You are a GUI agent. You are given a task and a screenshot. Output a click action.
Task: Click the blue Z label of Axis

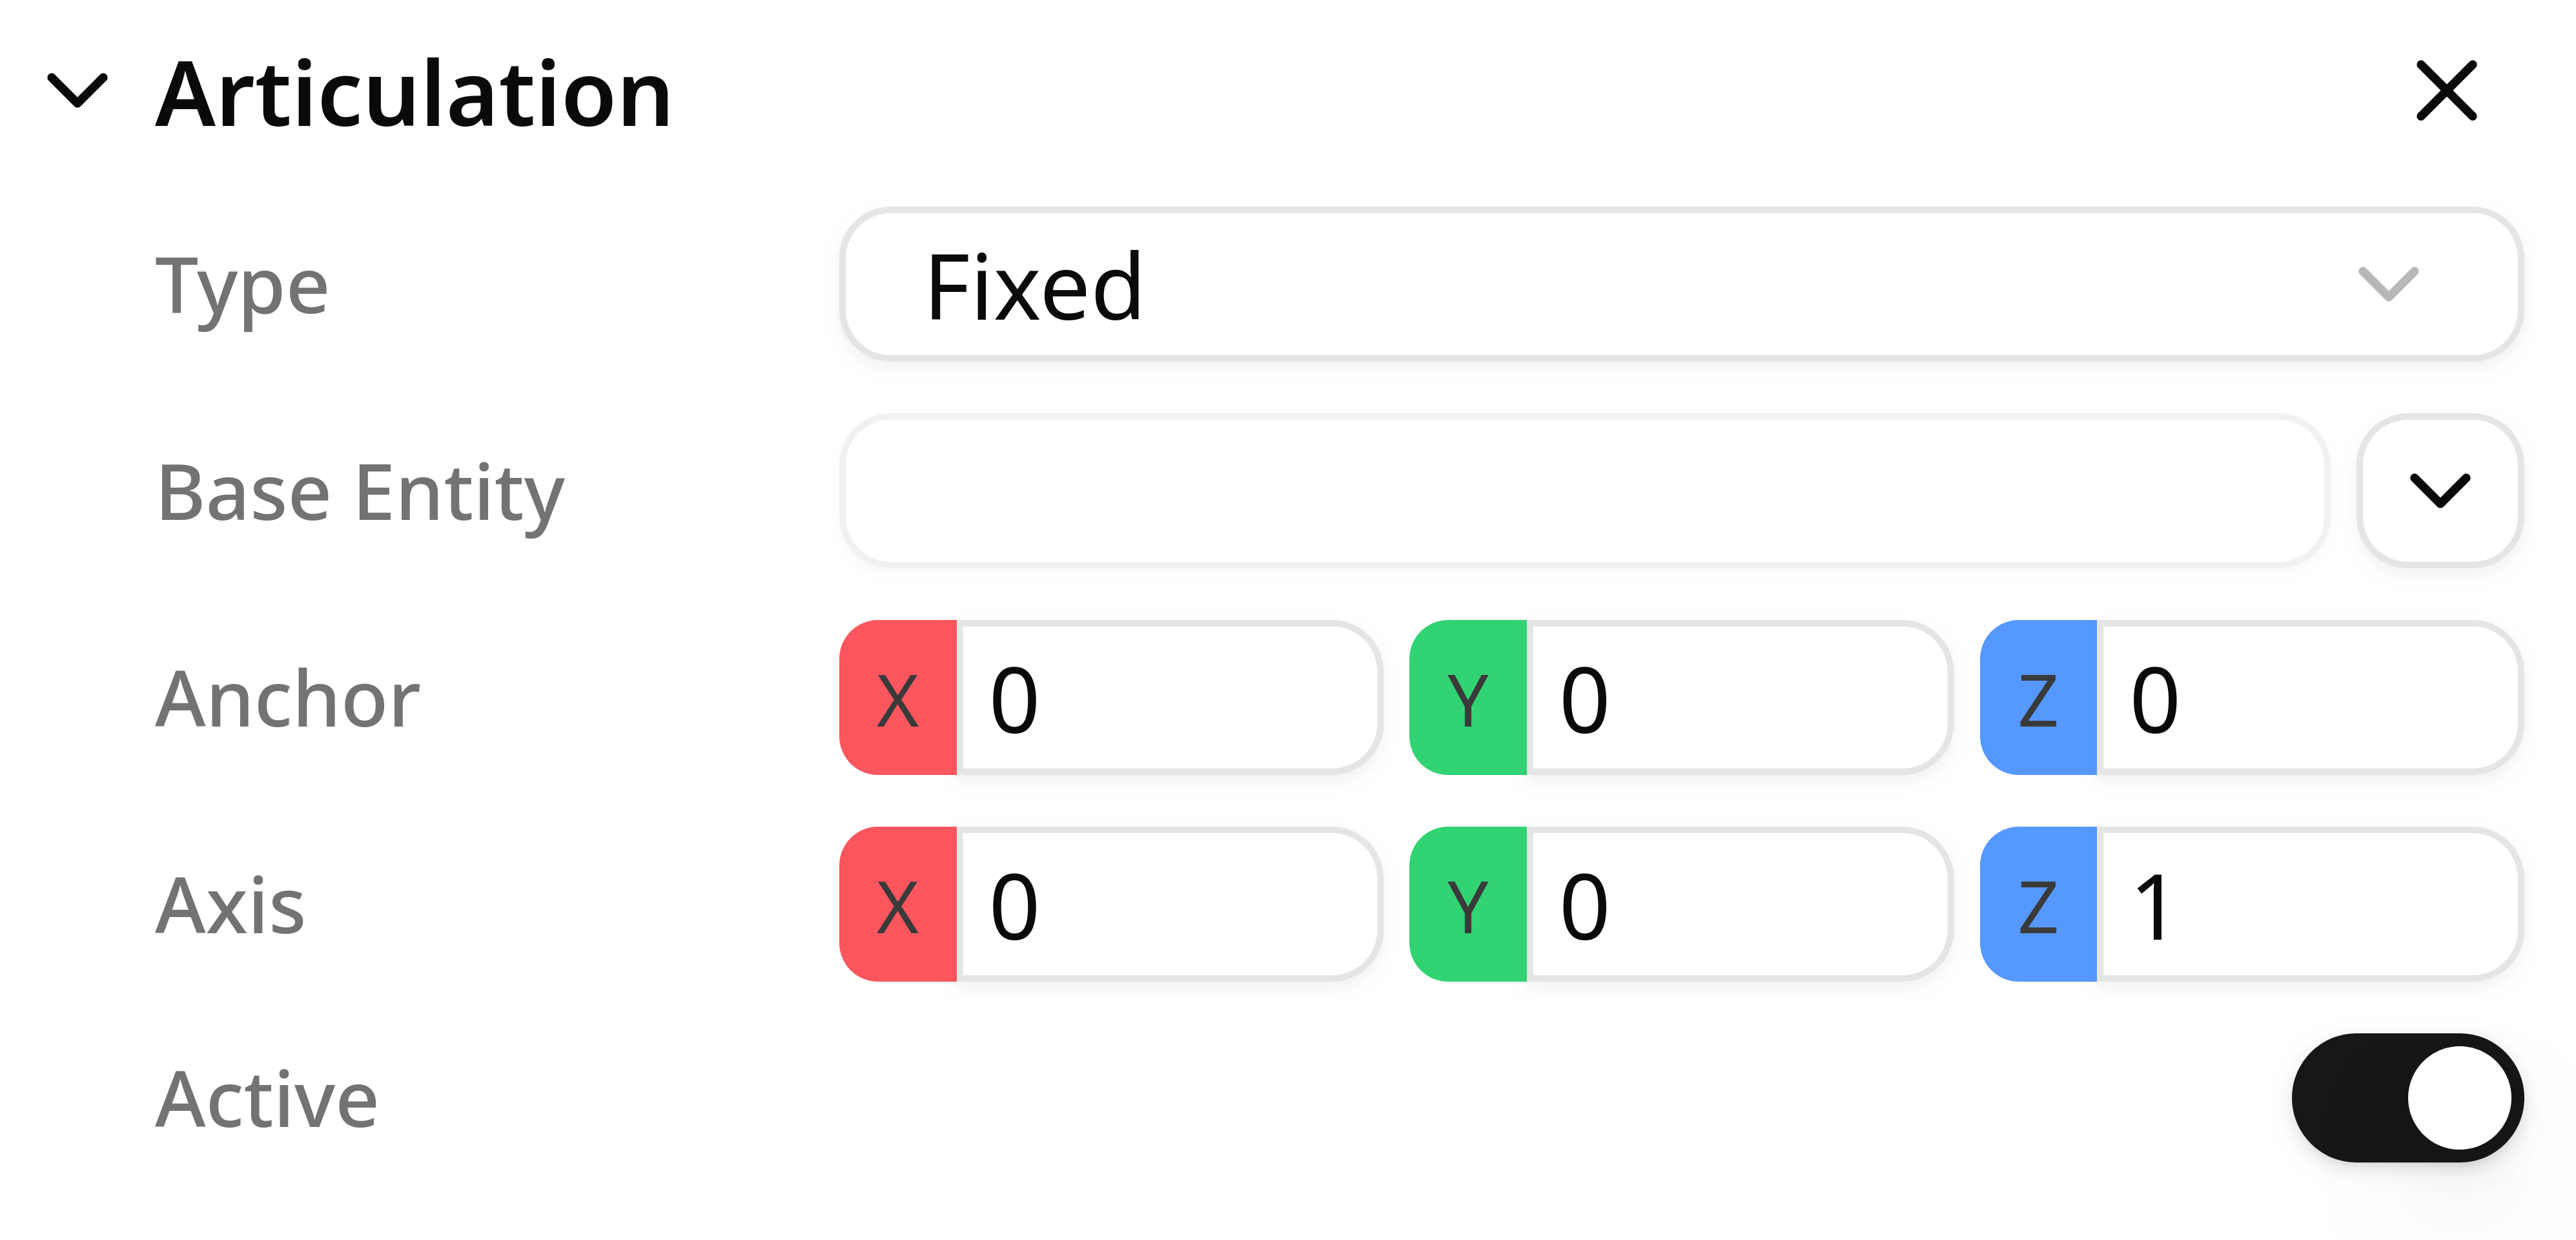[2038, 905]
